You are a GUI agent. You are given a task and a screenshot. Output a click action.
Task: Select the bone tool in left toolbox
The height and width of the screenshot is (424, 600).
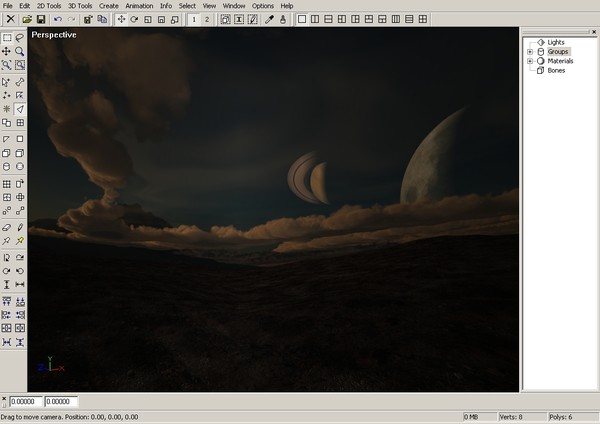[20, 82]
